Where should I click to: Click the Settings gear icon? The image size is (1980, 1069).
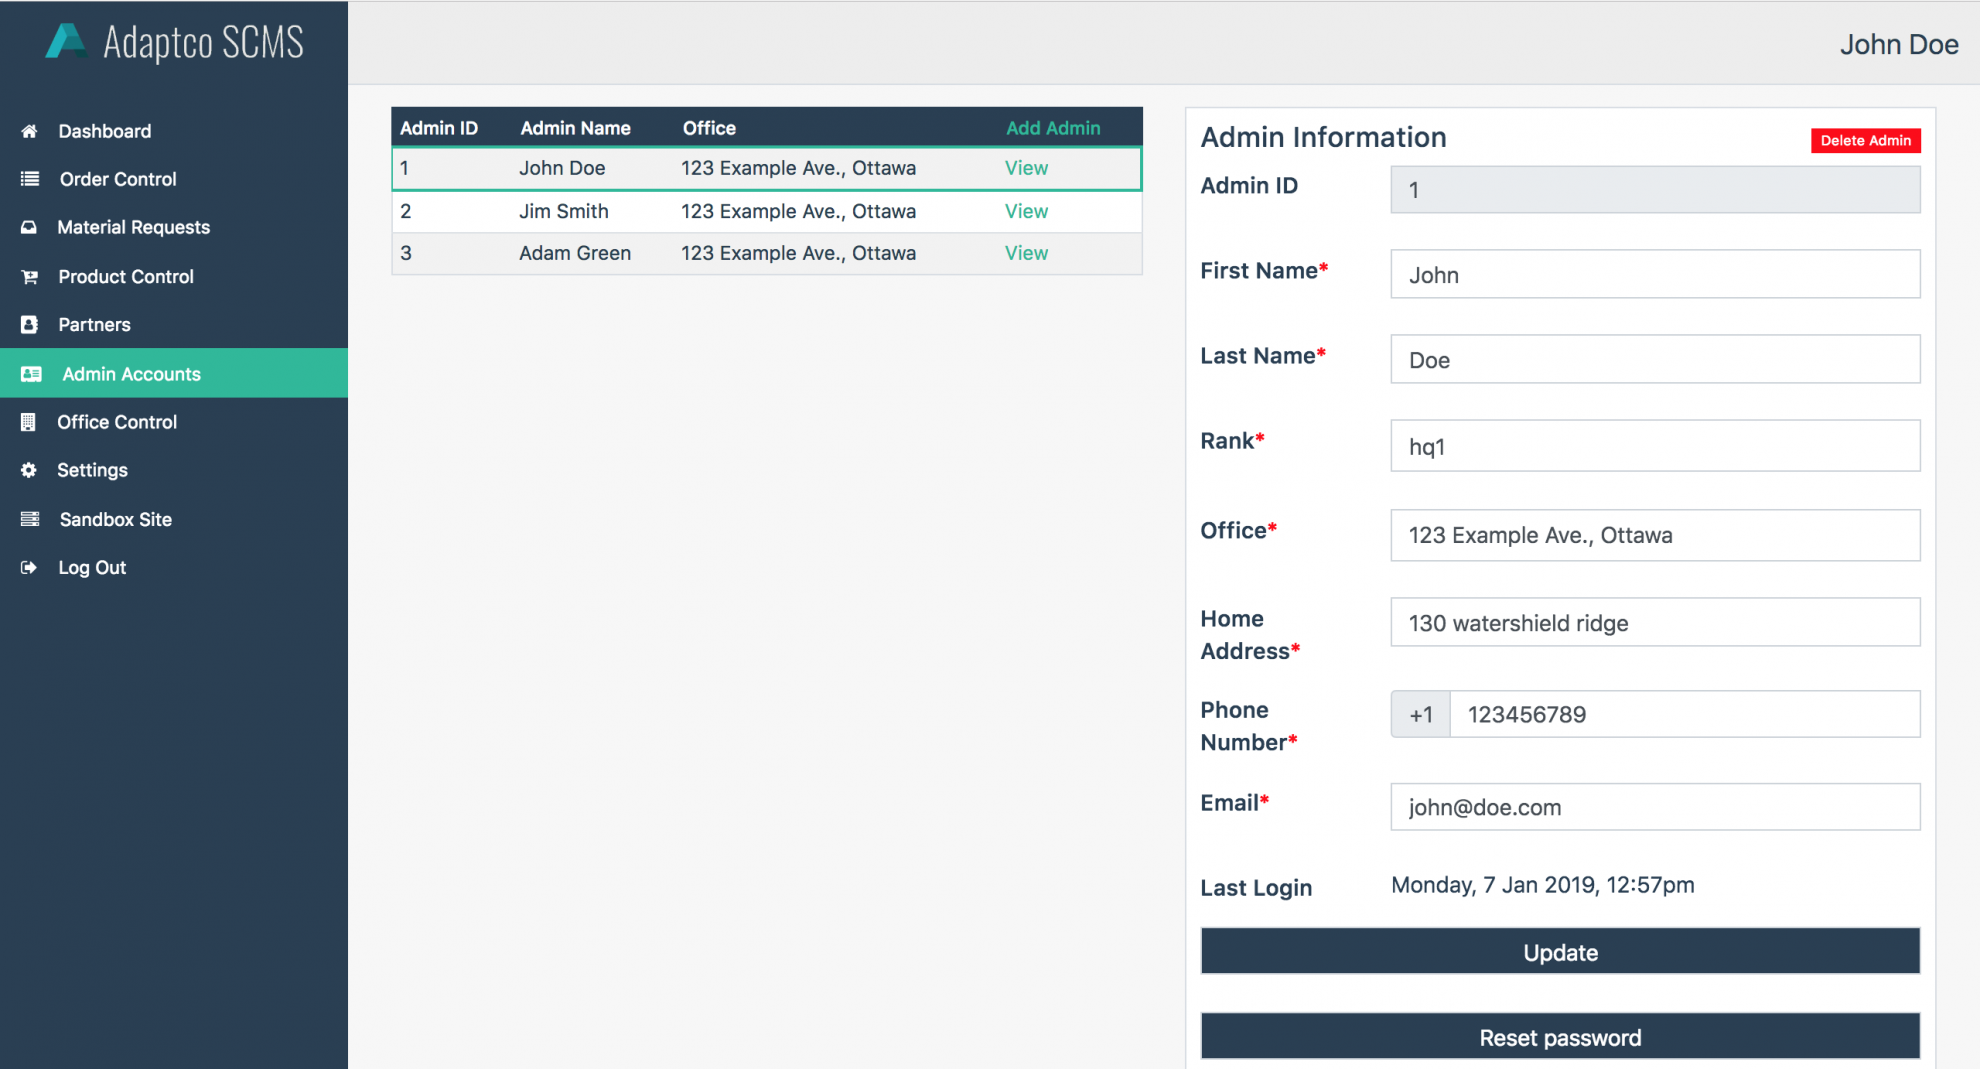pyautogui.click(x=29, y=470)
